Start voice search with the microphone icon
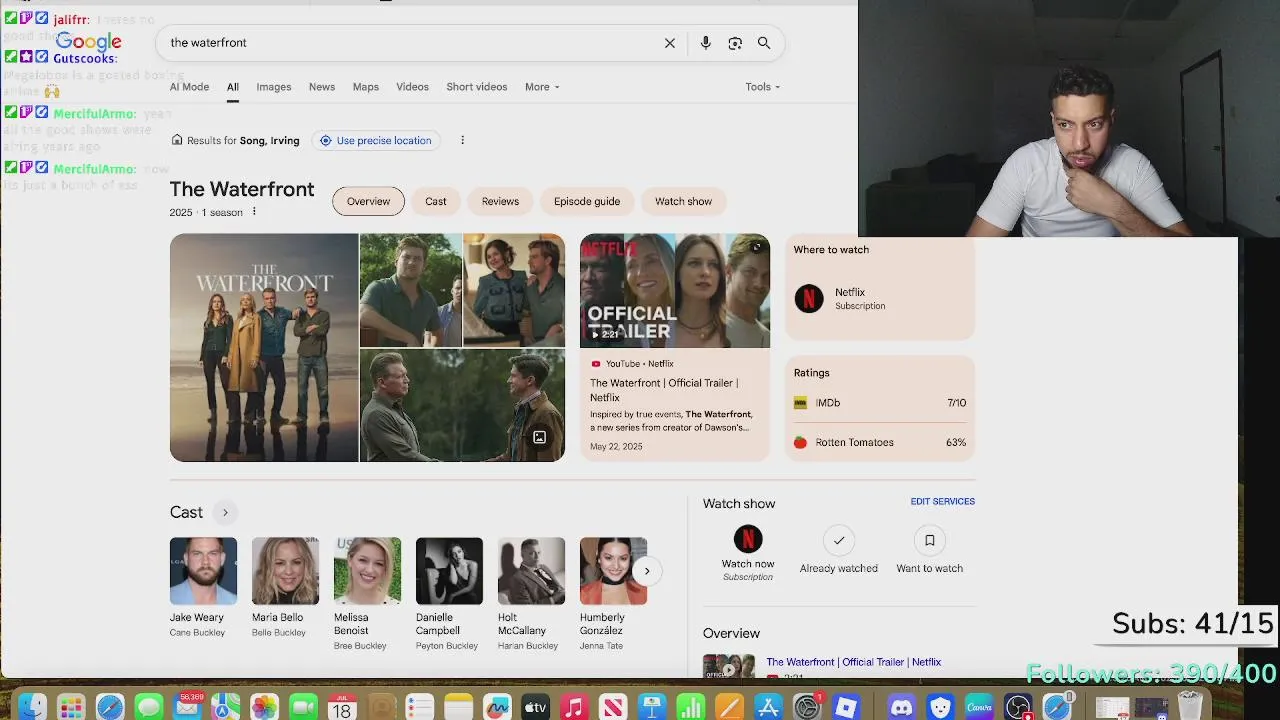 point(706,43)
